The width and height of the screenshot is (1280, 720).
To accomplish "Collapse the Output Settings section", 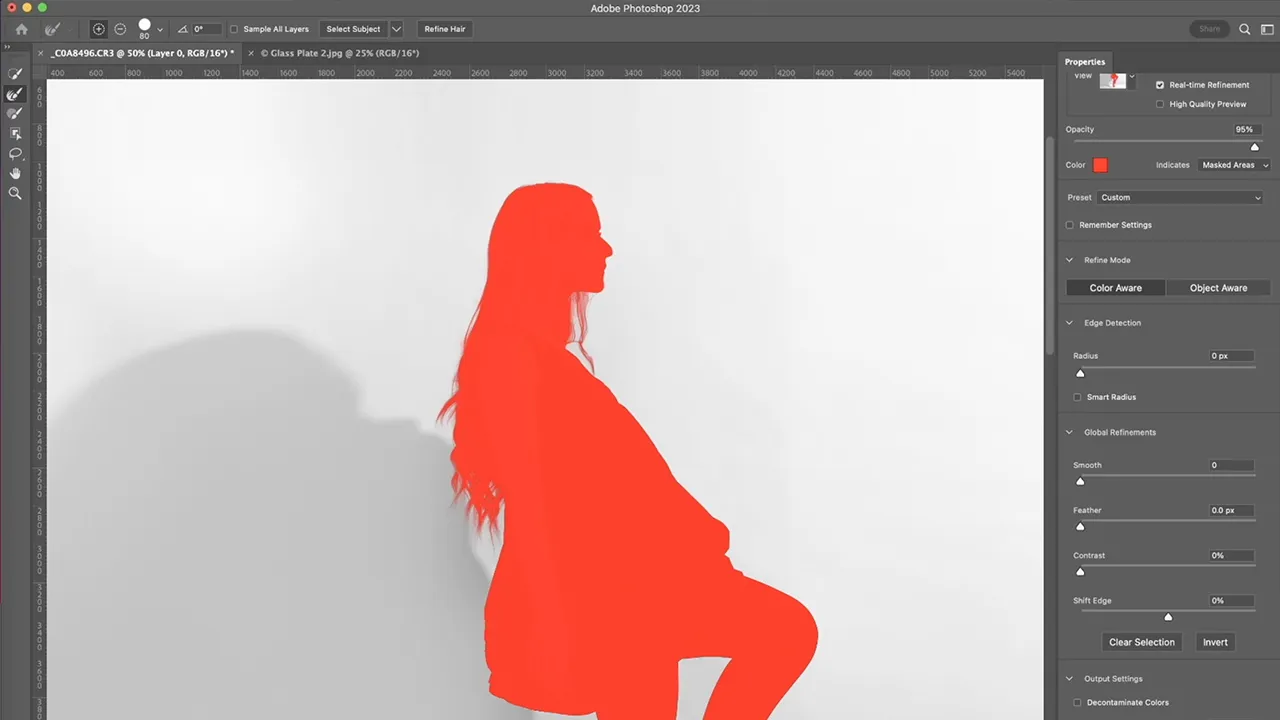I will 1069,679.
